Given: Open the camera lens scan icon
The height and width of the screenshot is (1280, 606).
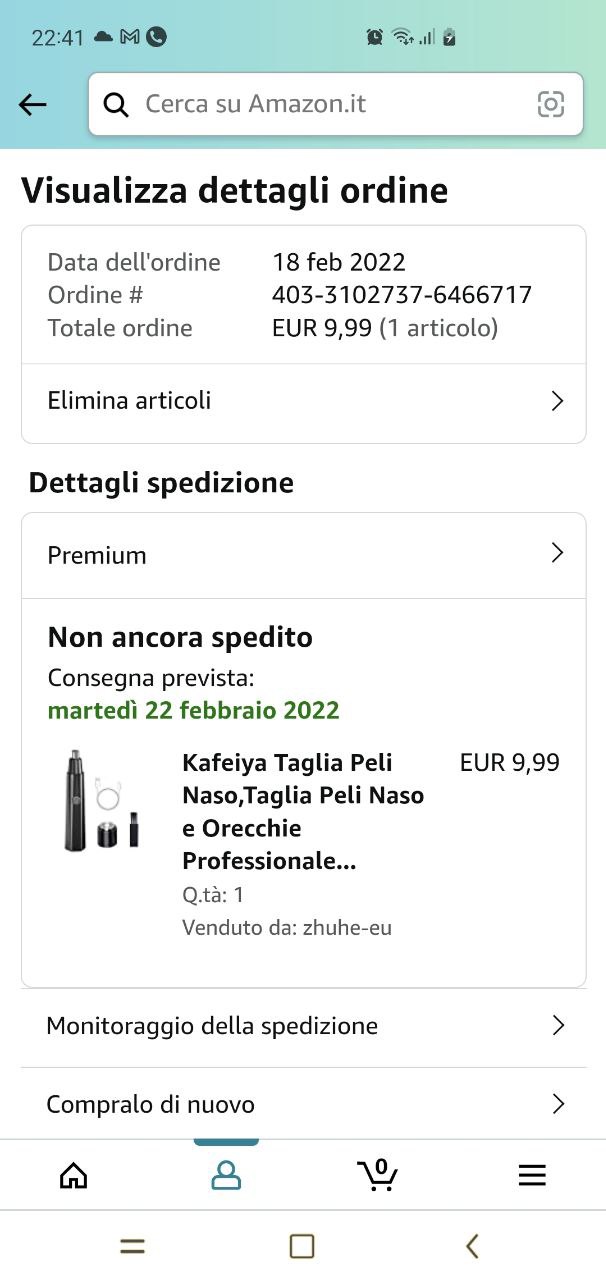Looking at the screenshot, I should [x=550, y=104].
